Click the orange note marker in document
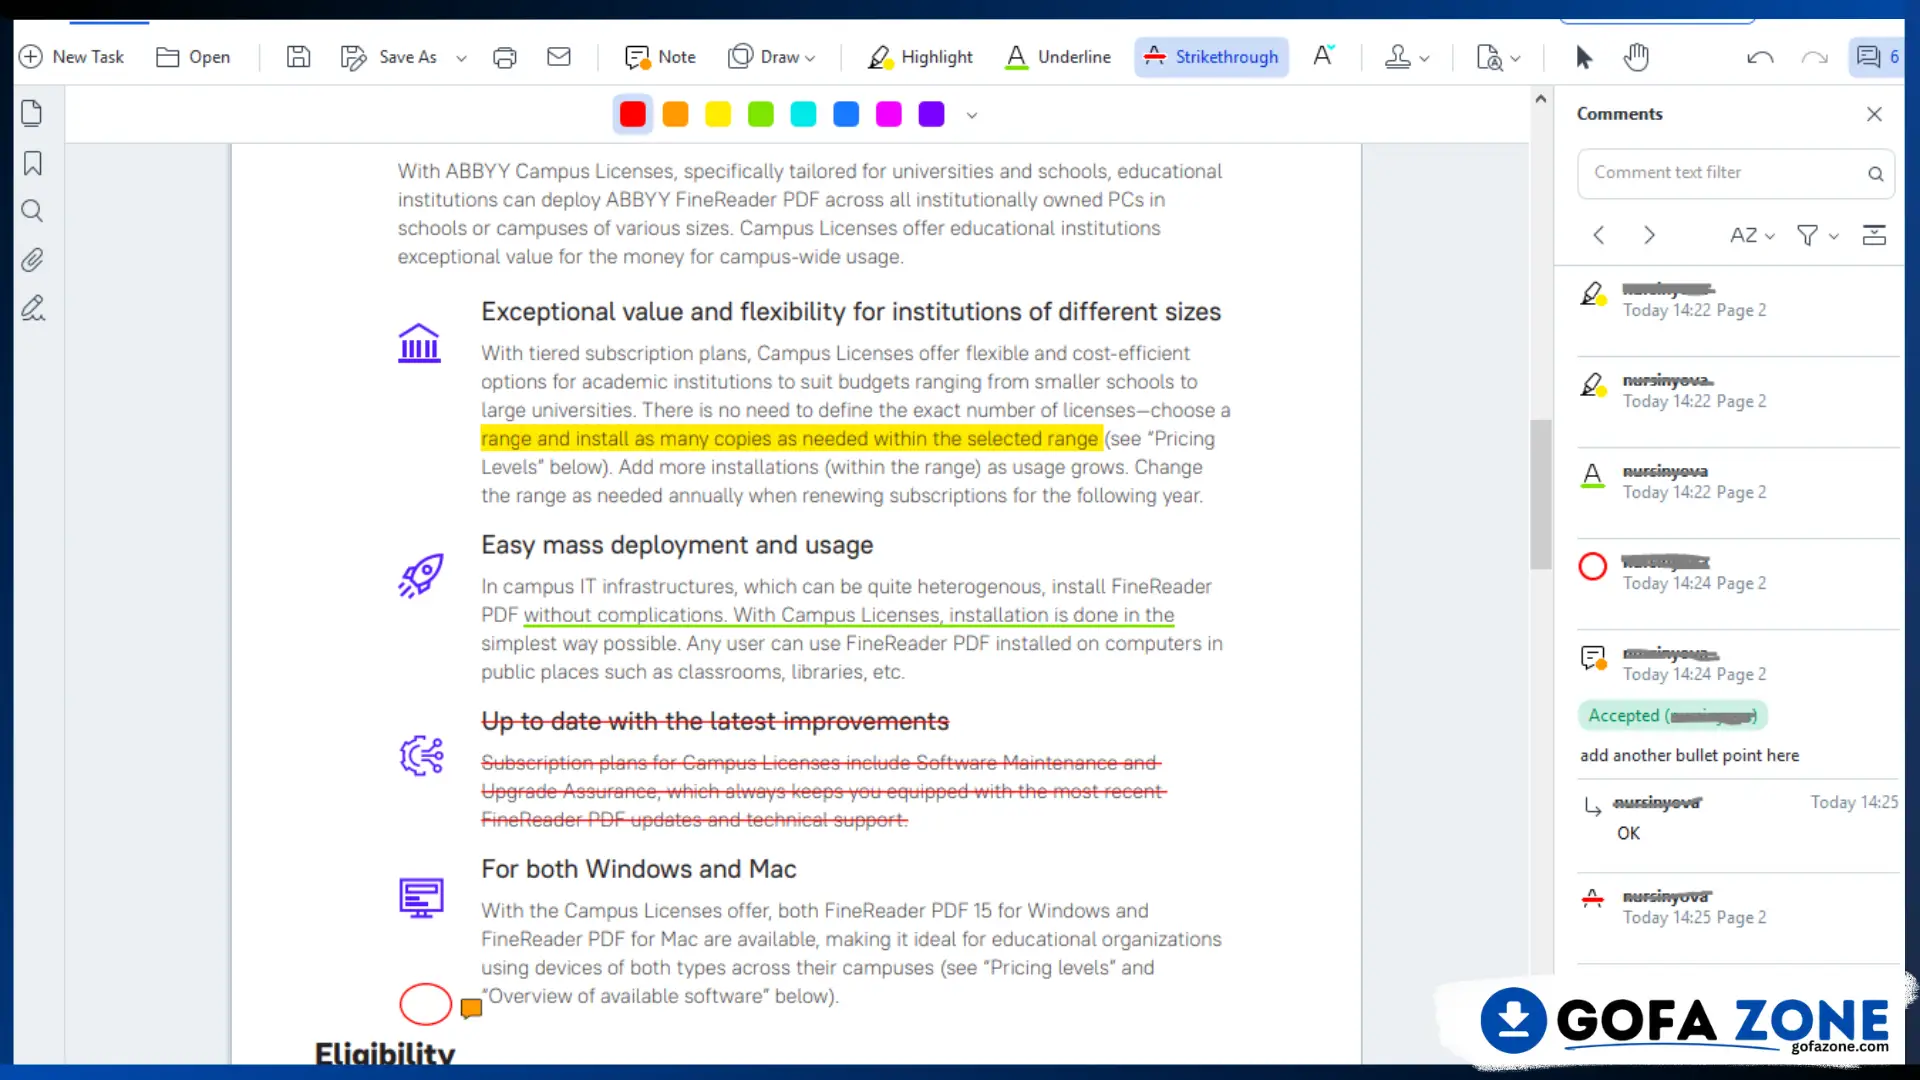Image resolution: width=1920 pixels, height=1080 pixels. coord(471,1008)
